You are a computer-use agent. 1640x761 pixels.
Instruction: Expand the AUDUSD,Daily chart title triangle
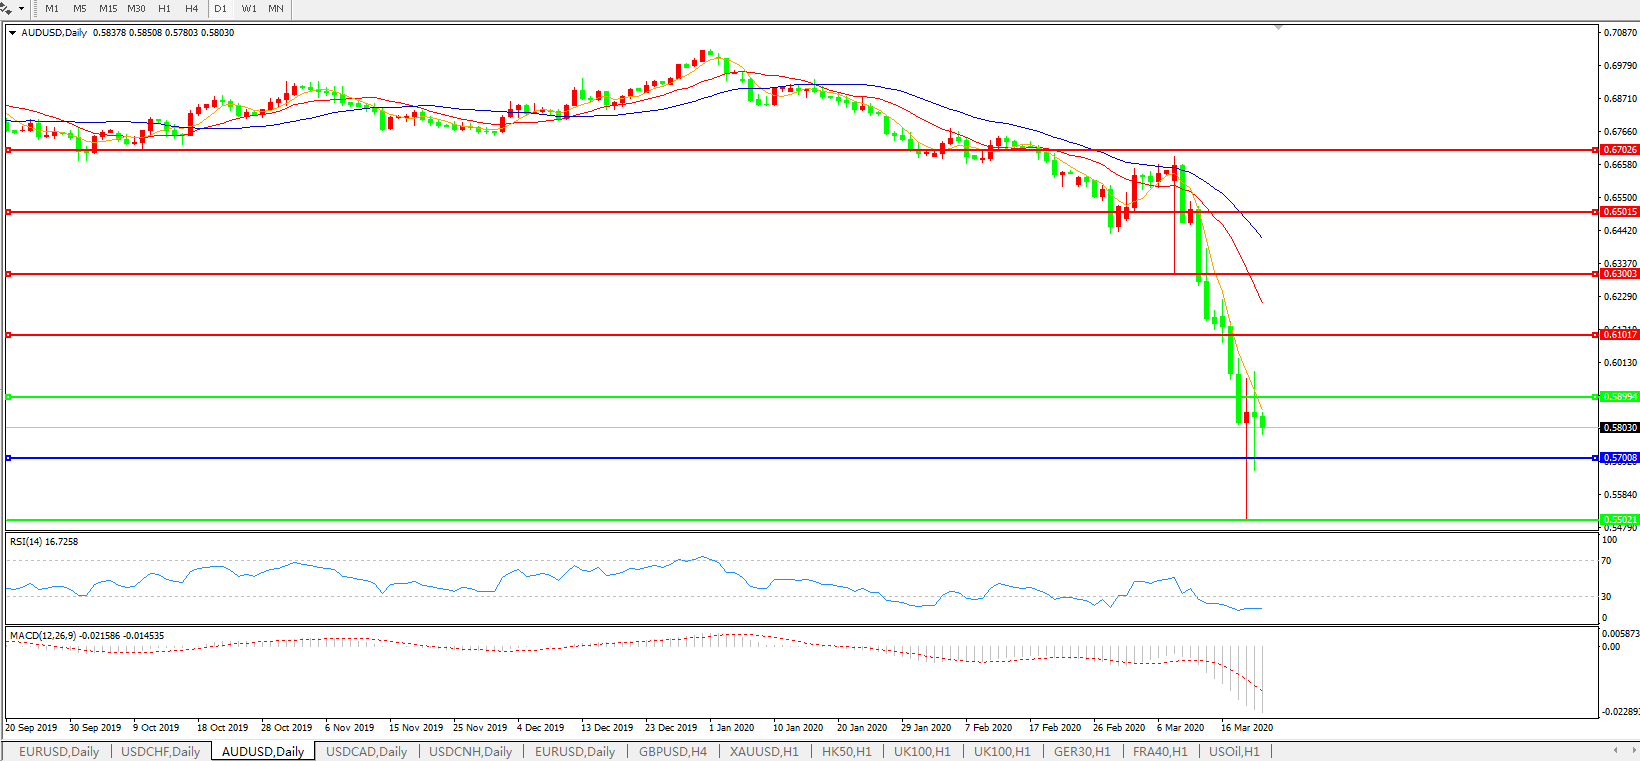[12, 33]
